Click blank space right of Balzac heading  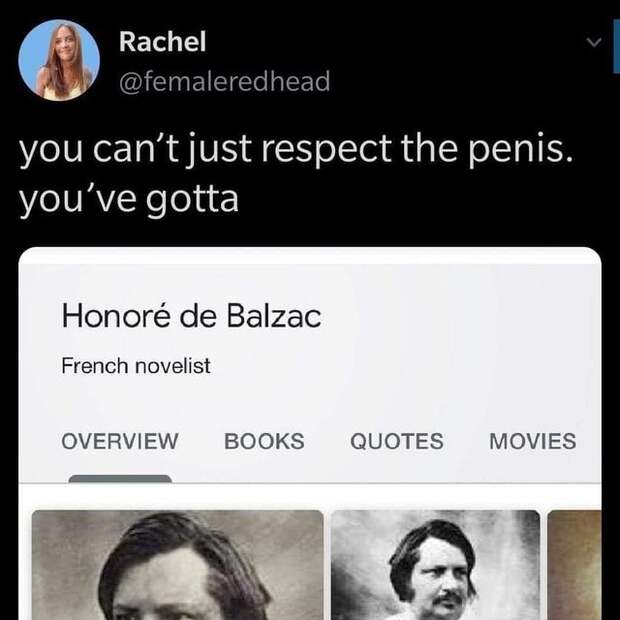tap(450, 317)
